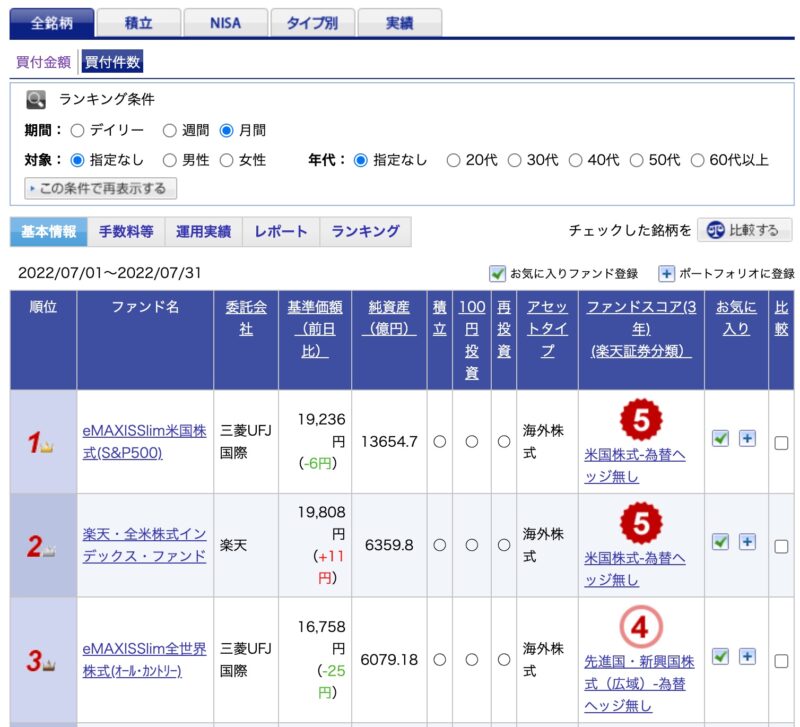The height and width of the screenshot is (727, 800).
Task: Sort by the 再投資 column header
Action: [x=504, y=329]
